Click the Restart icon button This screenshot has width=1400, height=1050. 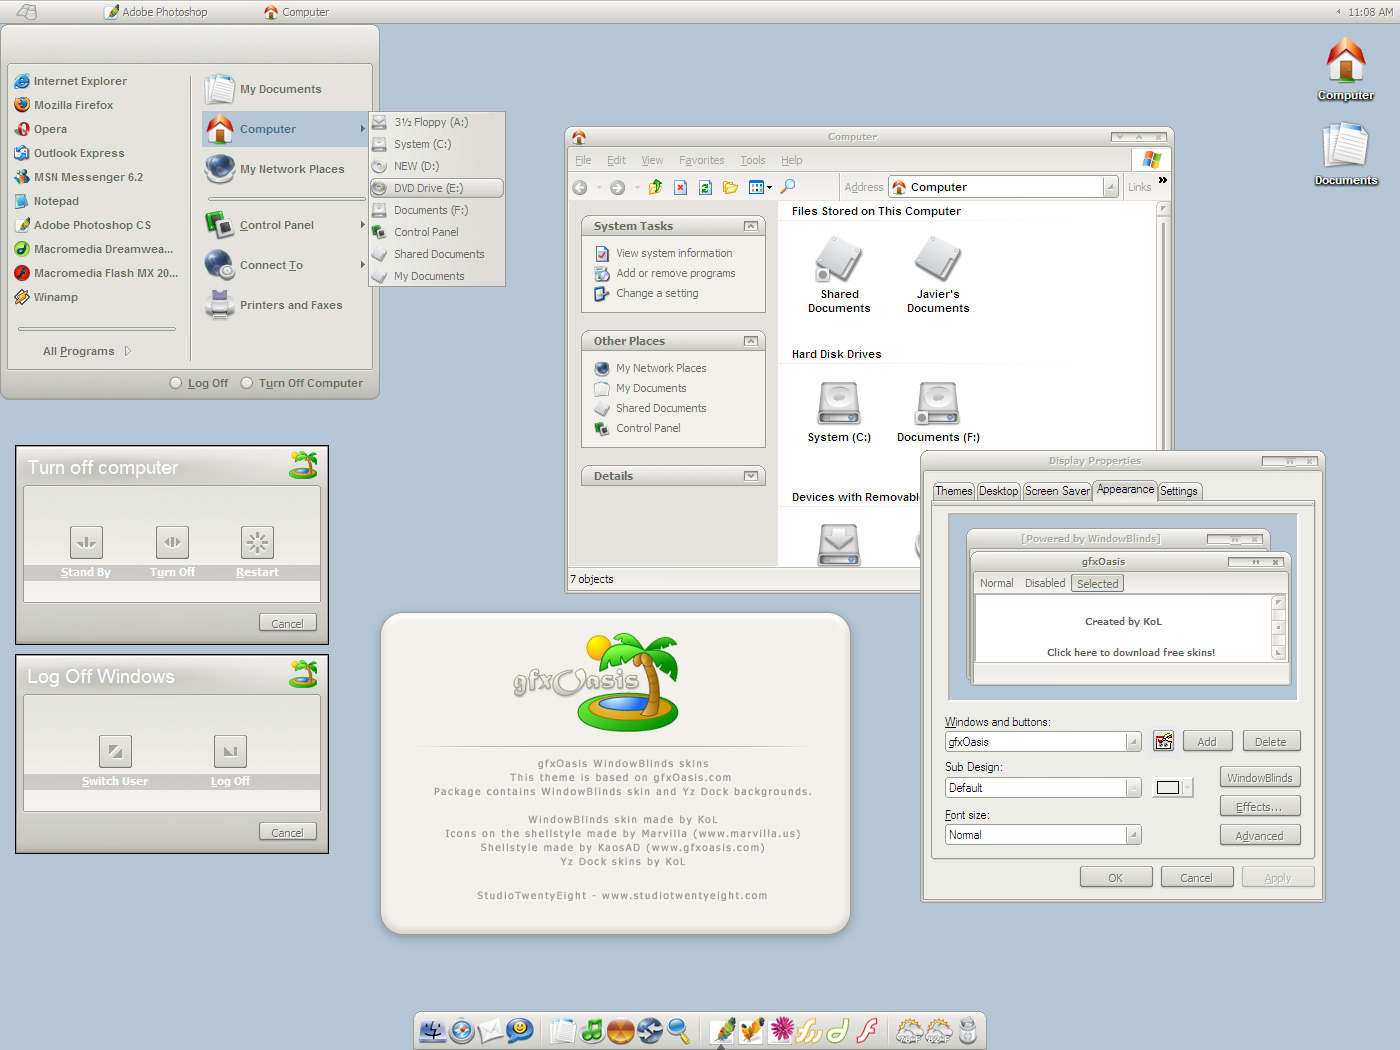tap(257, 542)
